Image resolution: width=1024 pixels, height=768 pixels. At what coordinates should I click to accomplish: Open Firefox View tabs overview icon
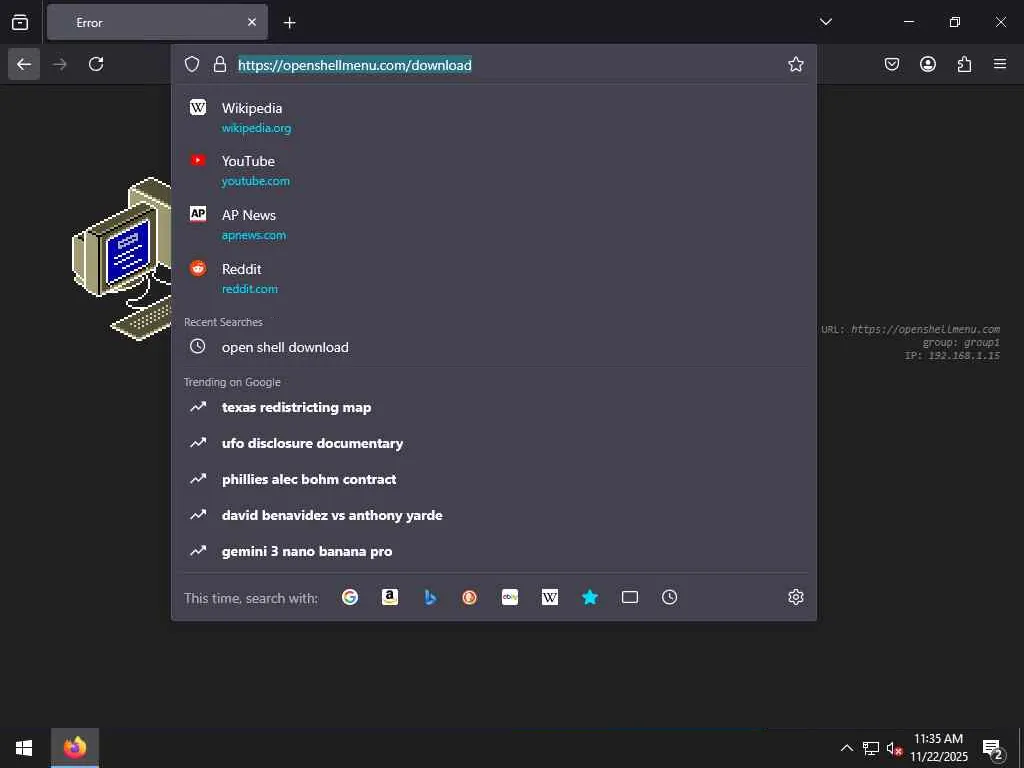[20, 22]
